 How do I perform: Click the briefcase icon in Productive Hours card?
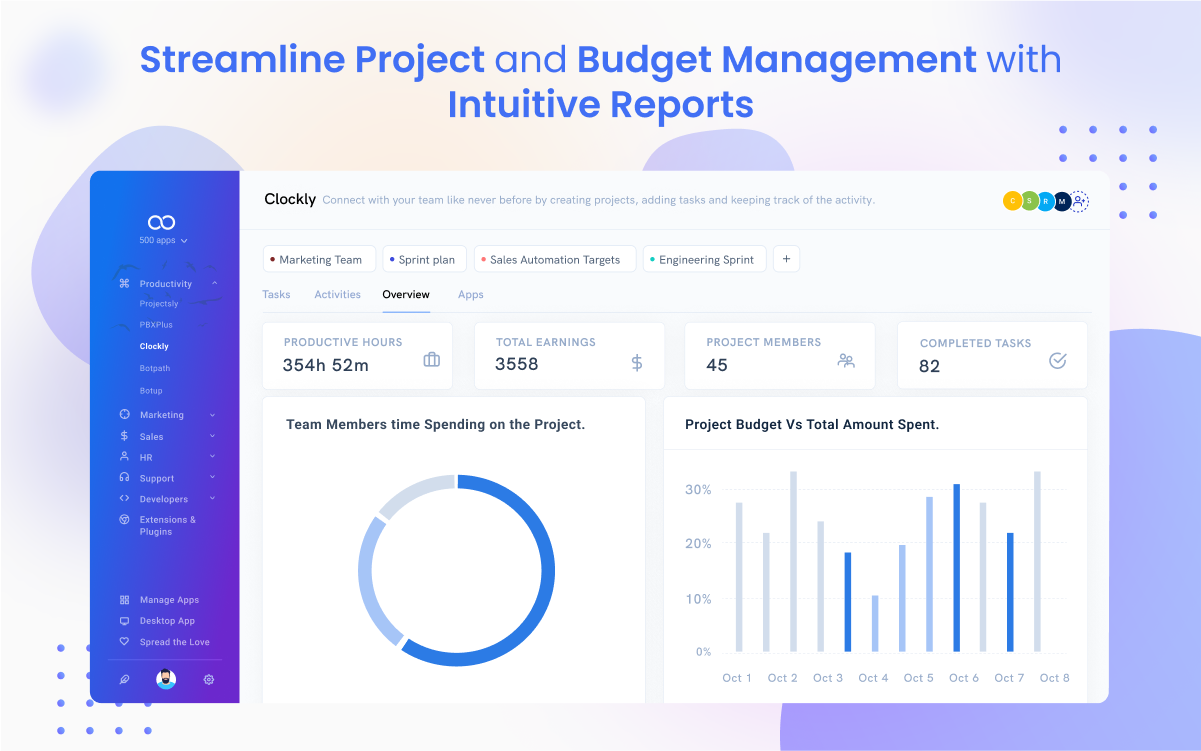point(431,360)
